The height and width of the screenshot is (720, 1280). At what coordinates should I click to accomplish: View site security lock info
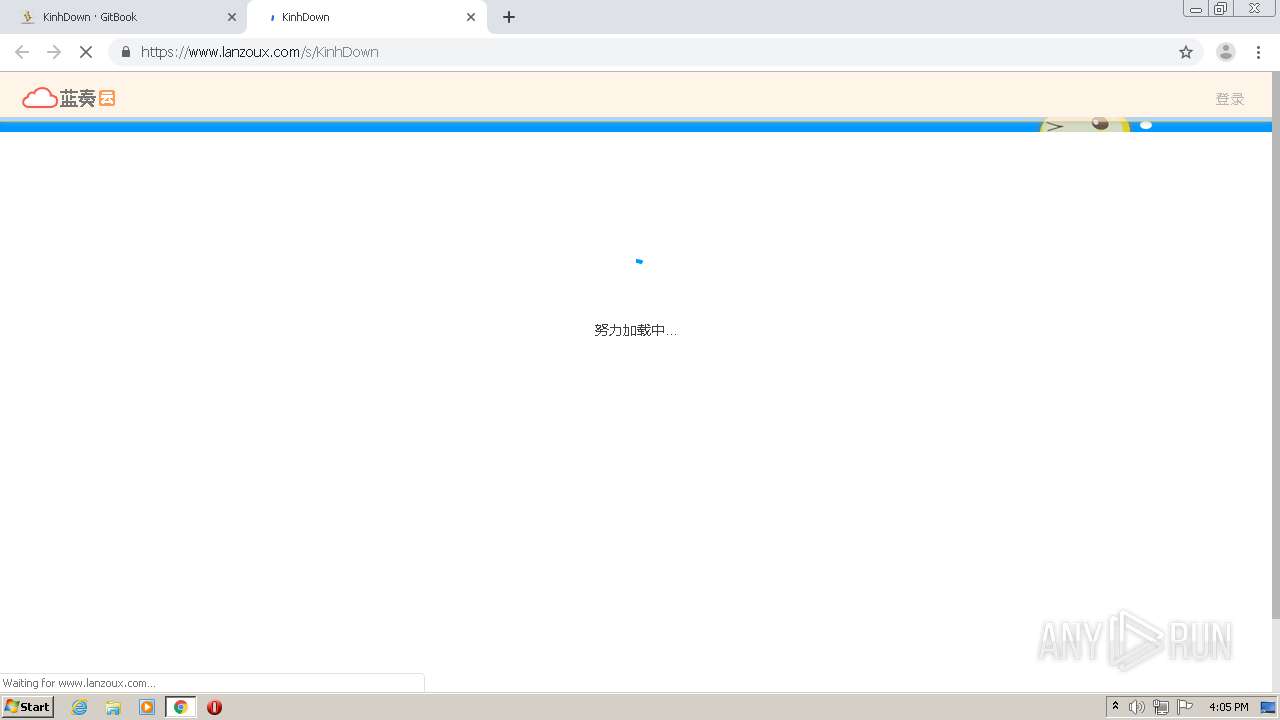126,52
